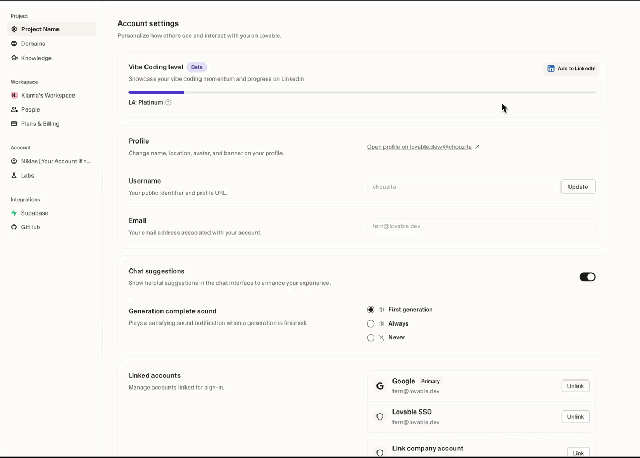The width and height of the screenshot is (640, 458).
Task: Turn off the Chat suggestions toggle
Action: pos(587,277)
